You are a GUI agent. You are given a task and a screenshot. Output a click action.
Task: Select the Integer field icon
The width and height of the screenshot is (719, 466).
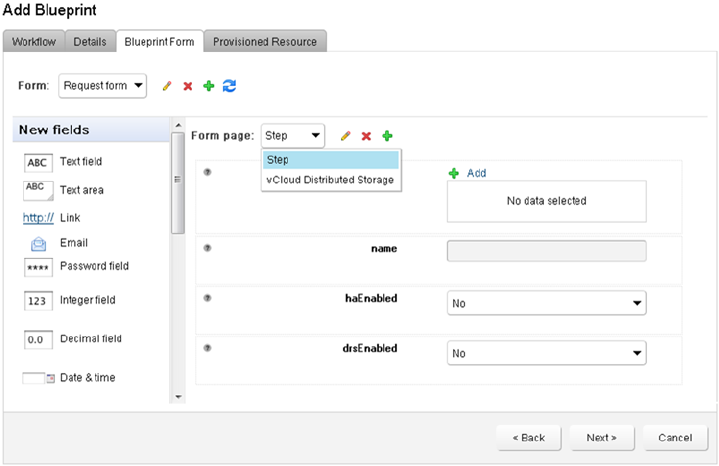(38, 300)
